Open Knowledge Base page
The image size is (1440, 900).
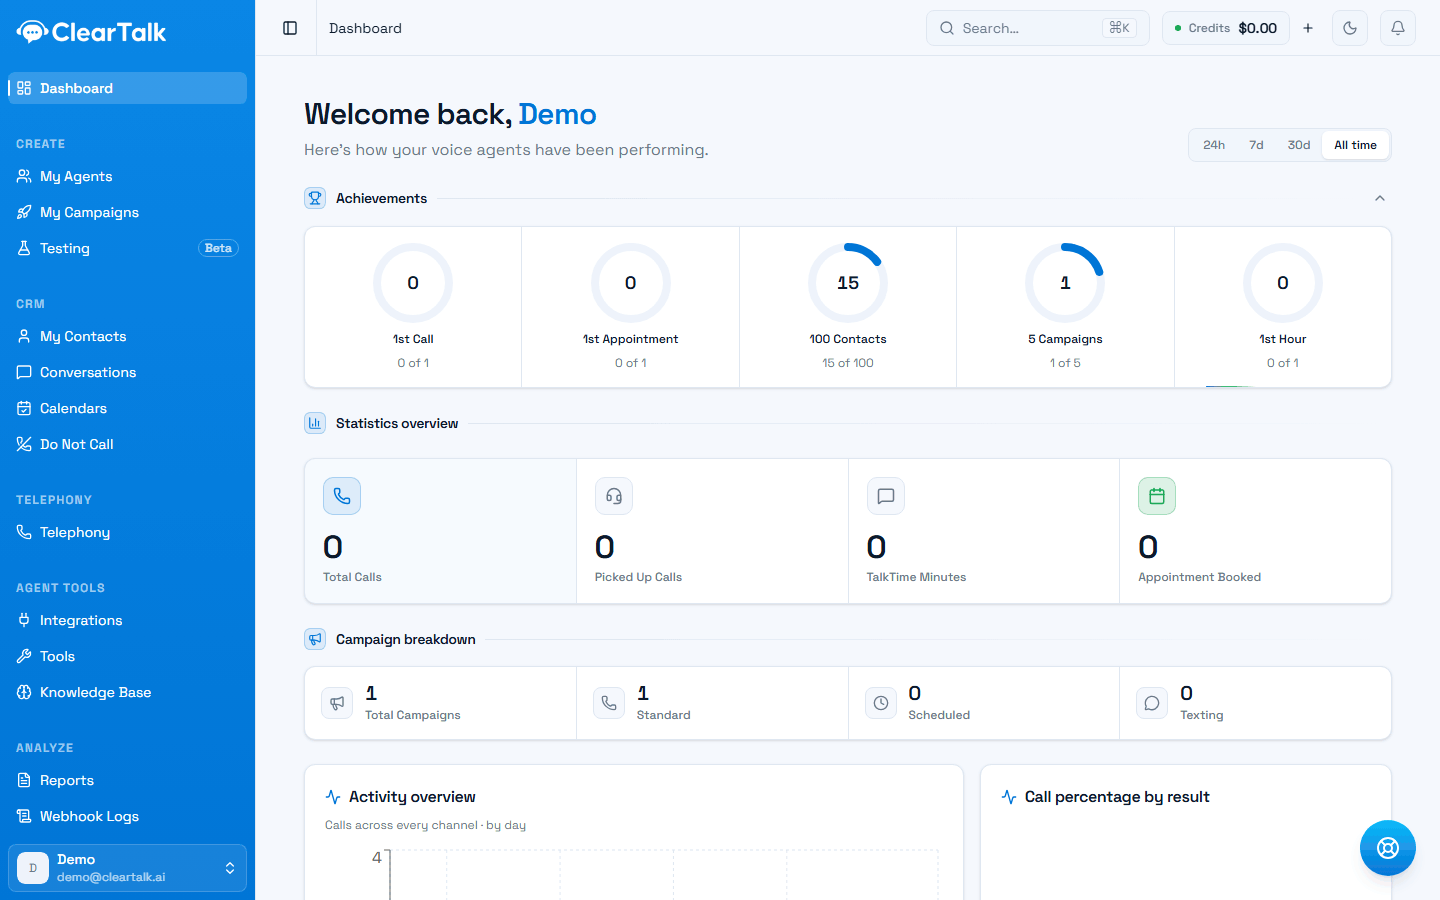(127, 692)
